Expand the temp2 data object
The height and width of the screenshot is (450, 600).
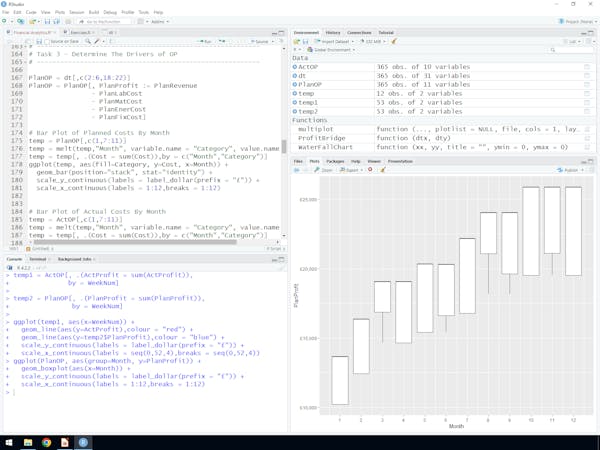(x=295, y=111)
